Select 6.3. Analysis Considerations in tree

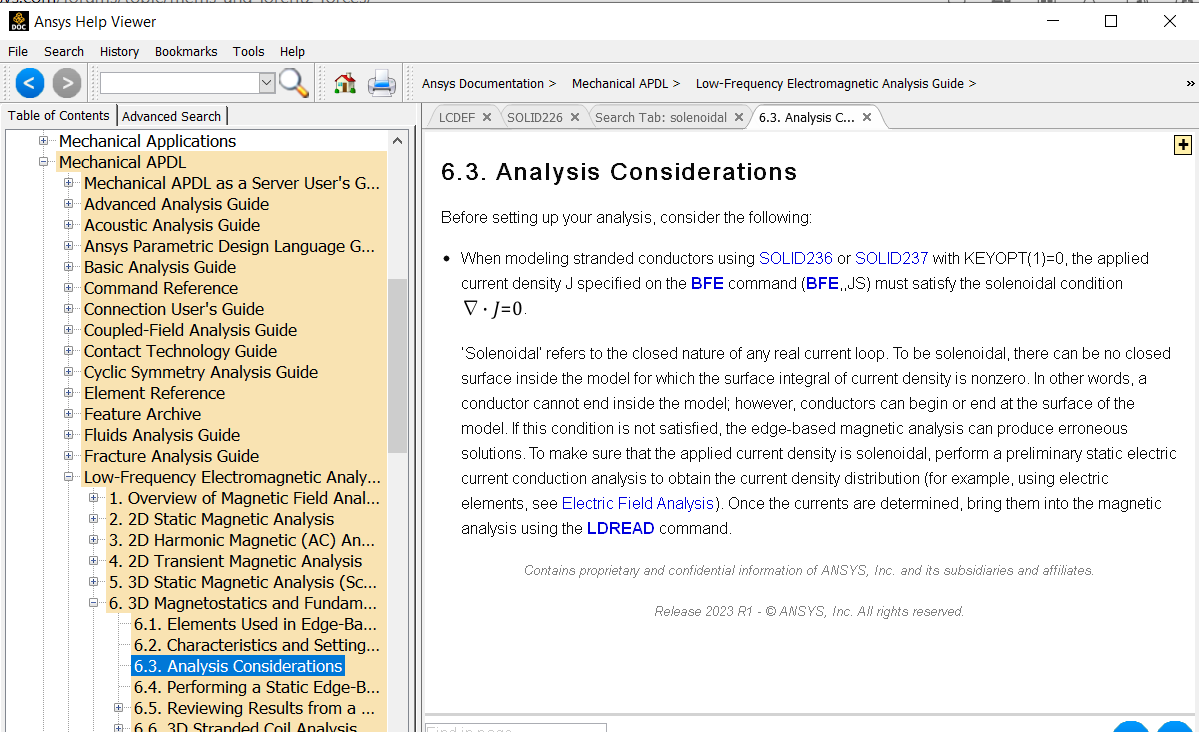coord(238,666)
